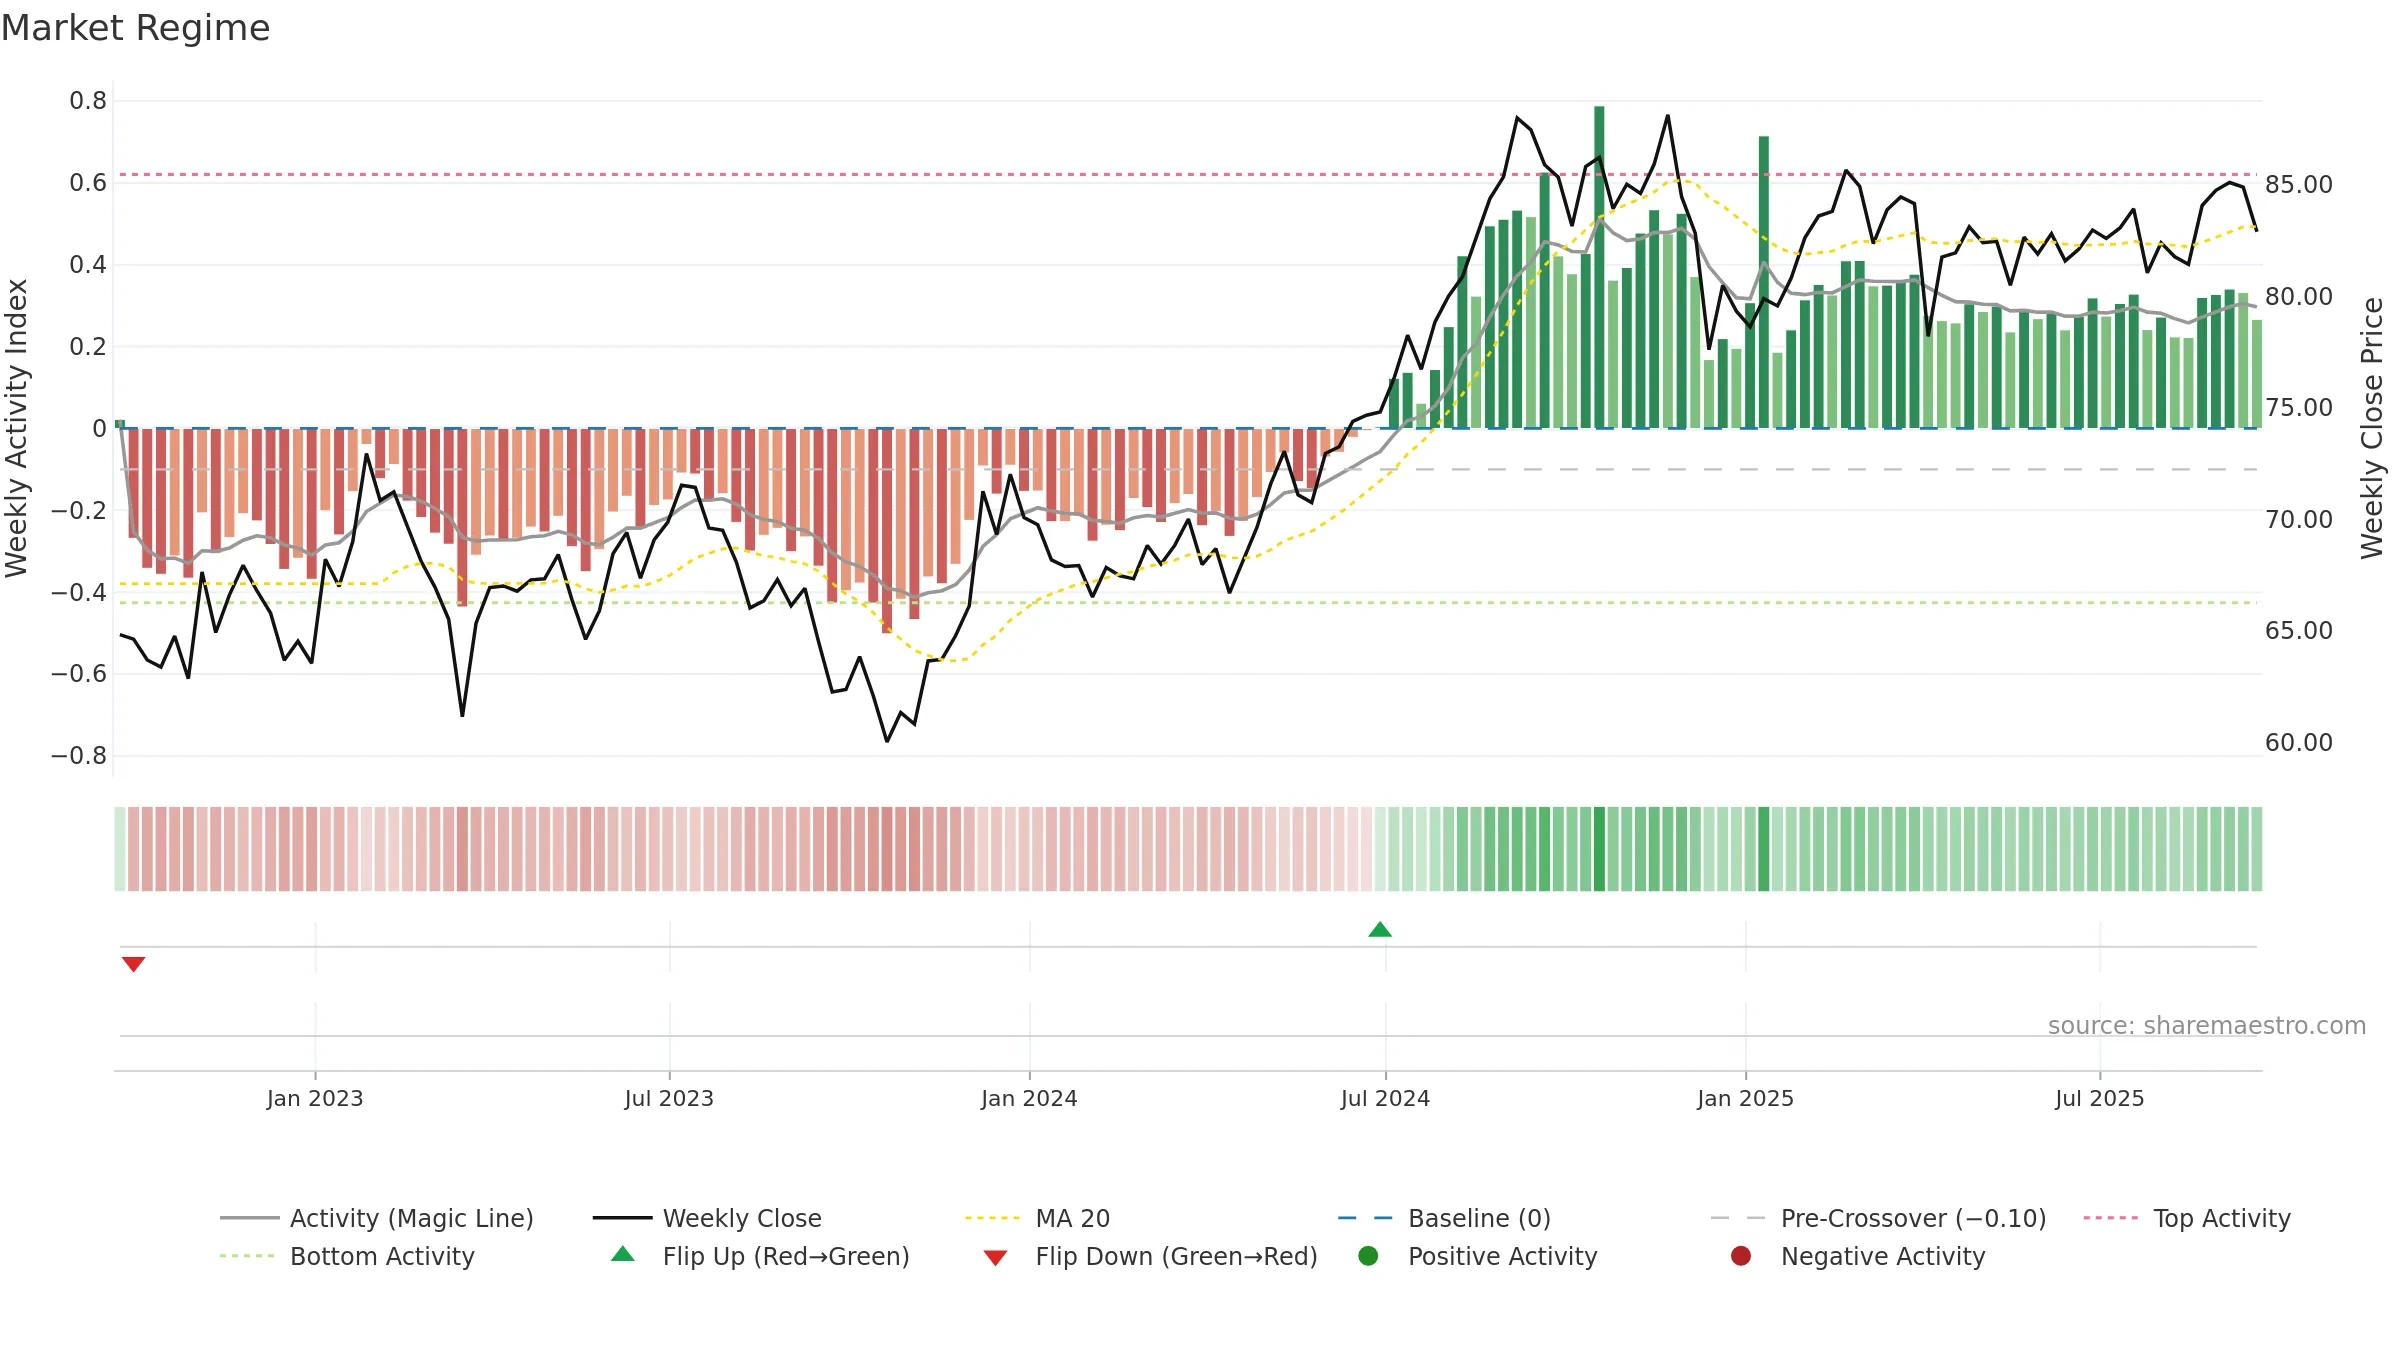Image resolution: width=2400 pixels, height=1350 pixels.
Task: Click the Jul 2025 axis label
Action: [x=2100, y=1098]
